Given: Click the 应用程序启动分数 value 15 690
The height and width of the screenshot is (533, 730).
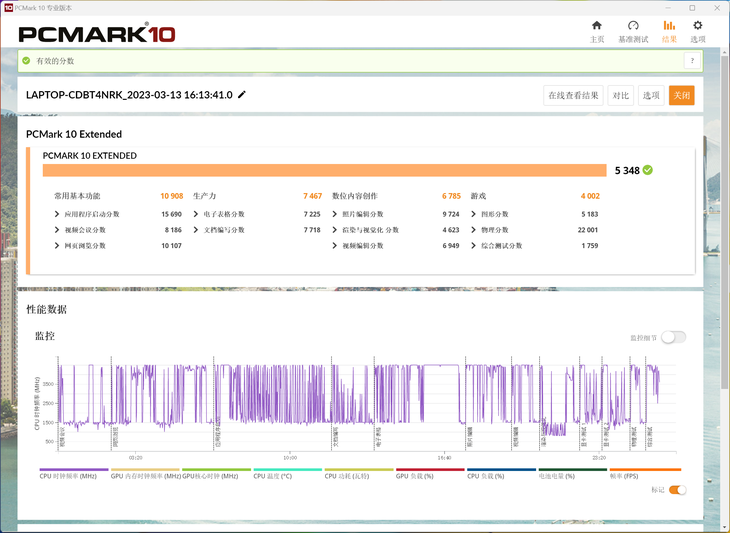Looking at the screenshot, I should pos(171,214).
